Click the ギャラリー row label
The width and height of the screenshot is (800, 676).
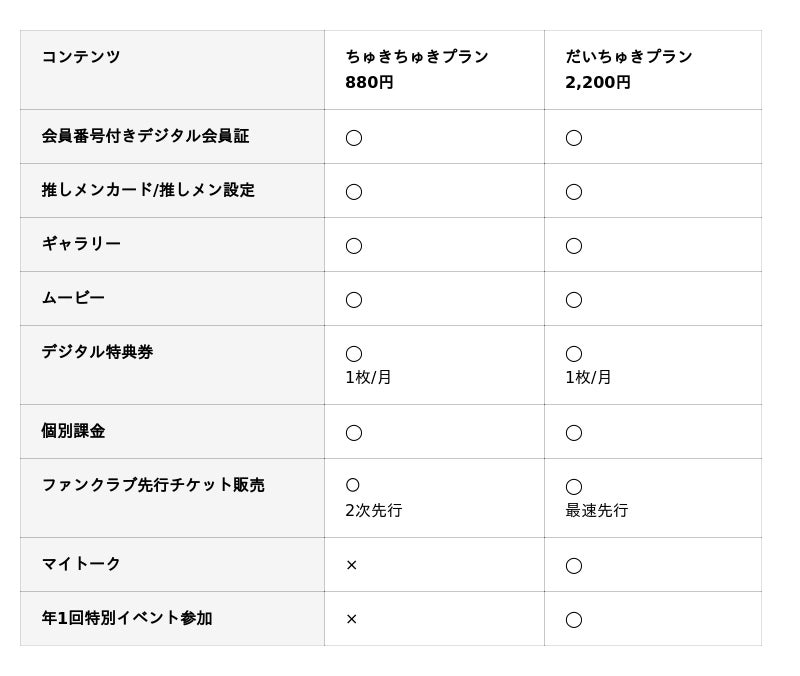click(x=81, y=244)
